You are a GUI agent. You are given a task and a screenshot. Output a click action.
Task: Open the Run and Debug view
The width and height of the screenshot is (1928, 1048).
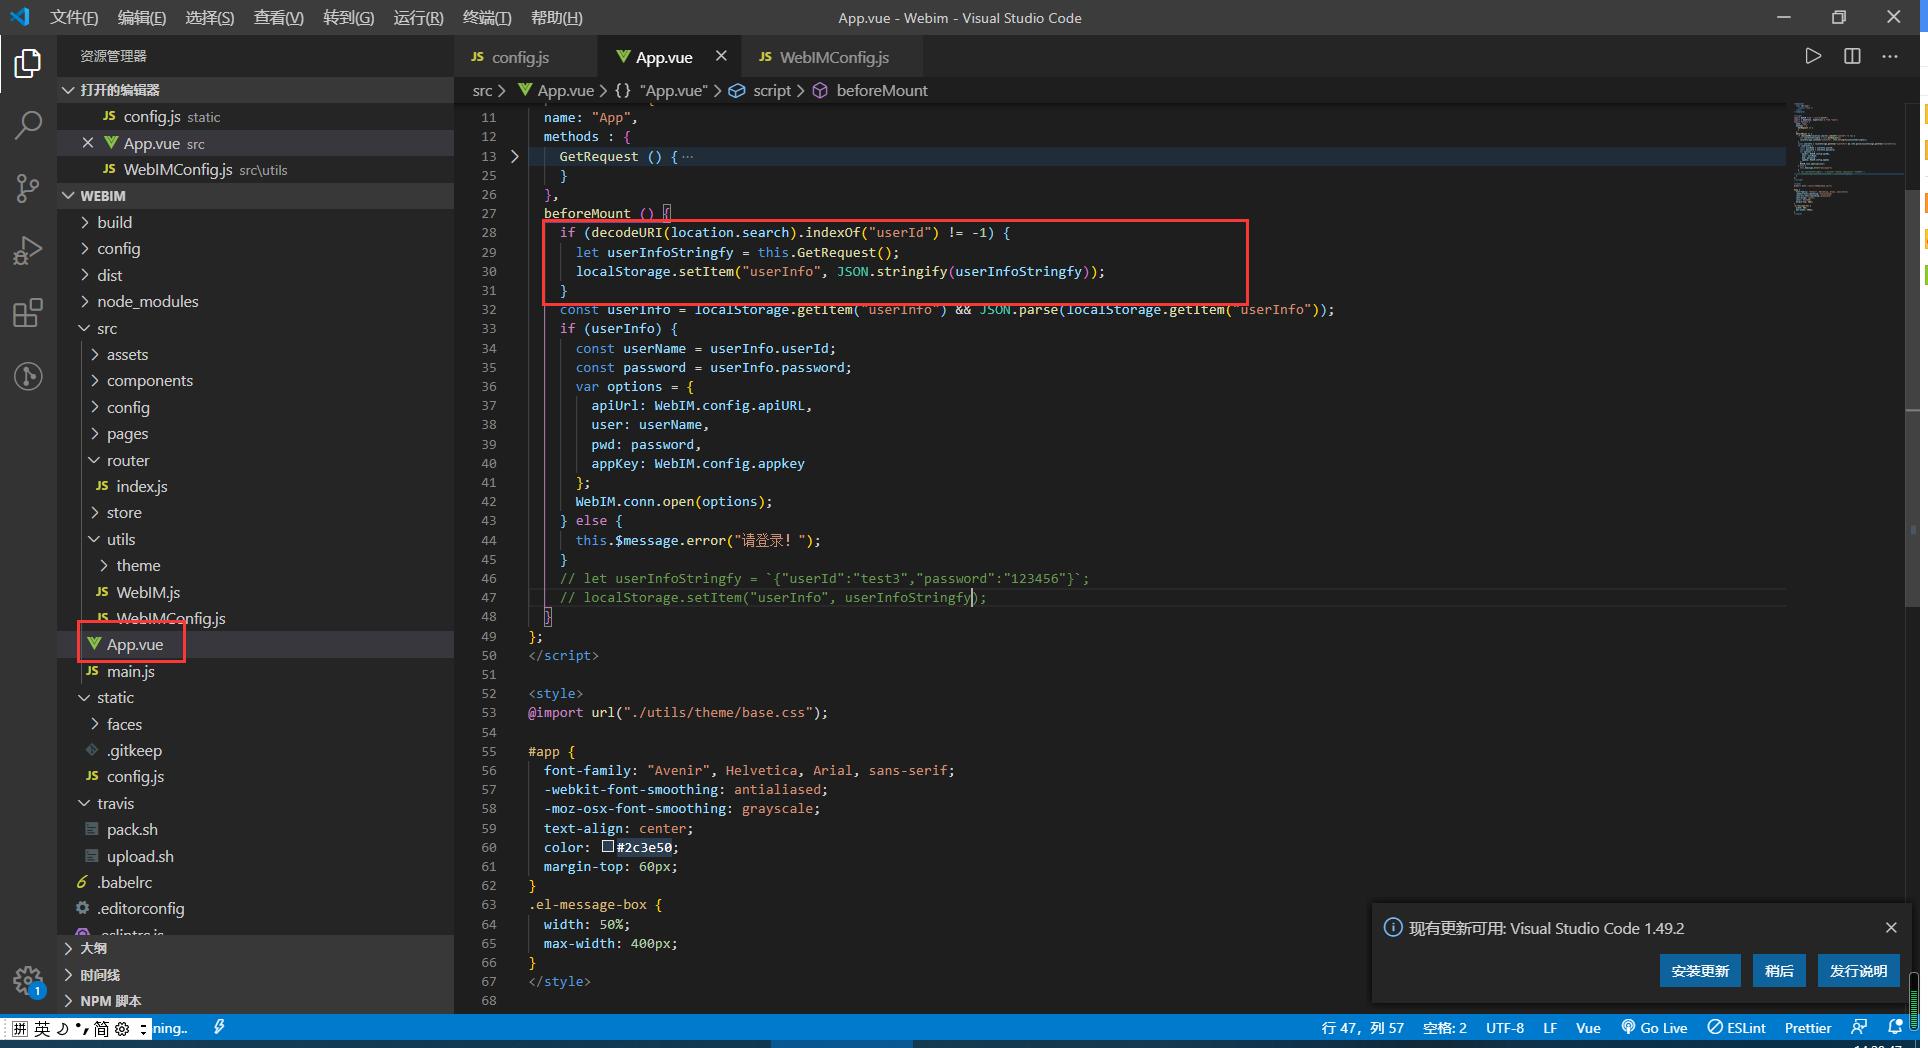pos(28,250)
